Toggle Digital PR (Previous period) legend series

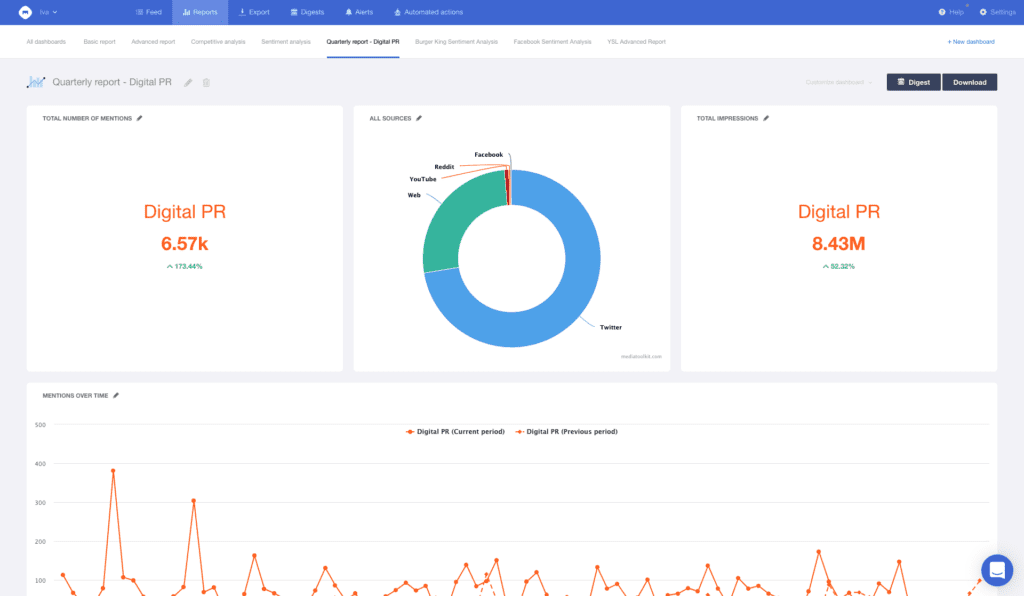[566, 431]
